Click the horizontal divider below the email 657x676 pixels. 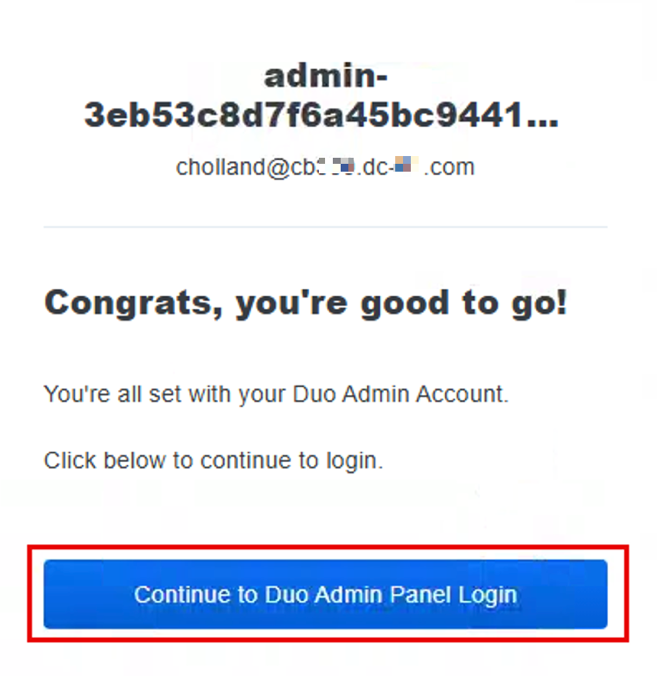coord(325,227)
